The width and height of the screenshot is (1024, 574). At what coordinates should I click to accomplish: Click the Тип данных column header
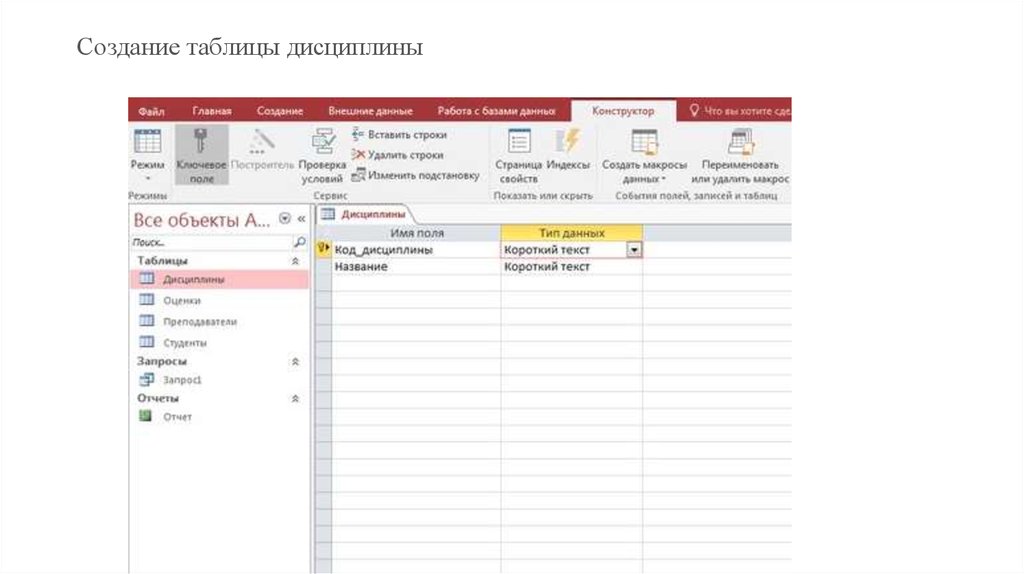click(x=571, y=232)
